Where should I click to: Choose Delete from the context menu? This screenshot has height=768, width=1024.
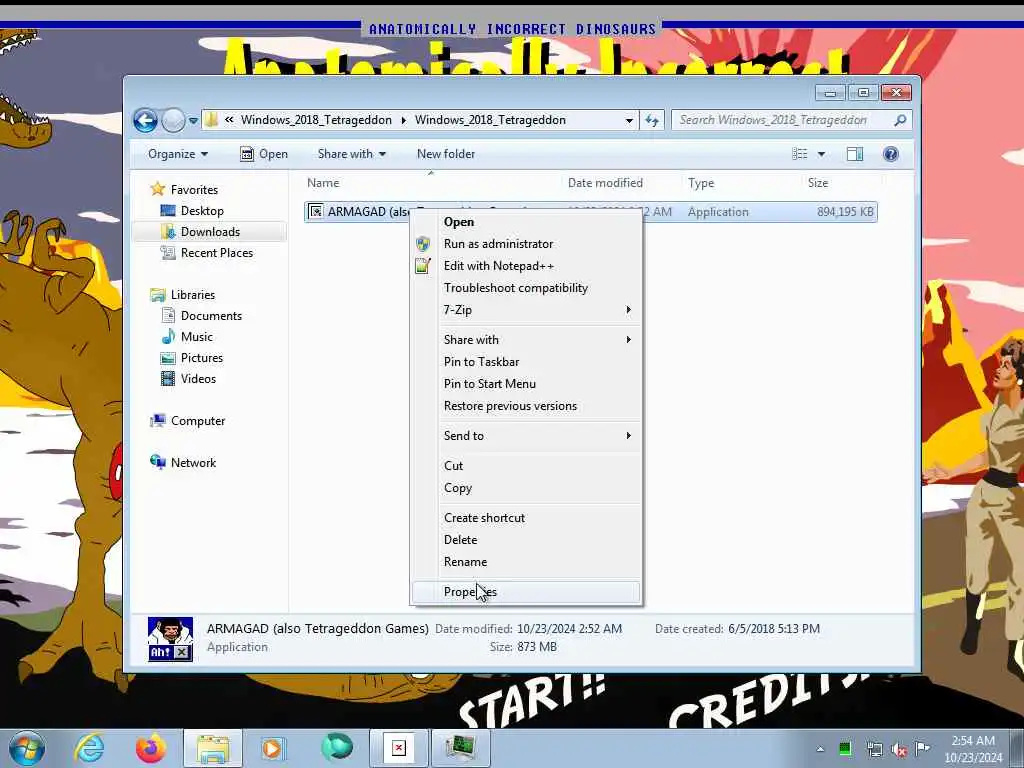(526, 540)
